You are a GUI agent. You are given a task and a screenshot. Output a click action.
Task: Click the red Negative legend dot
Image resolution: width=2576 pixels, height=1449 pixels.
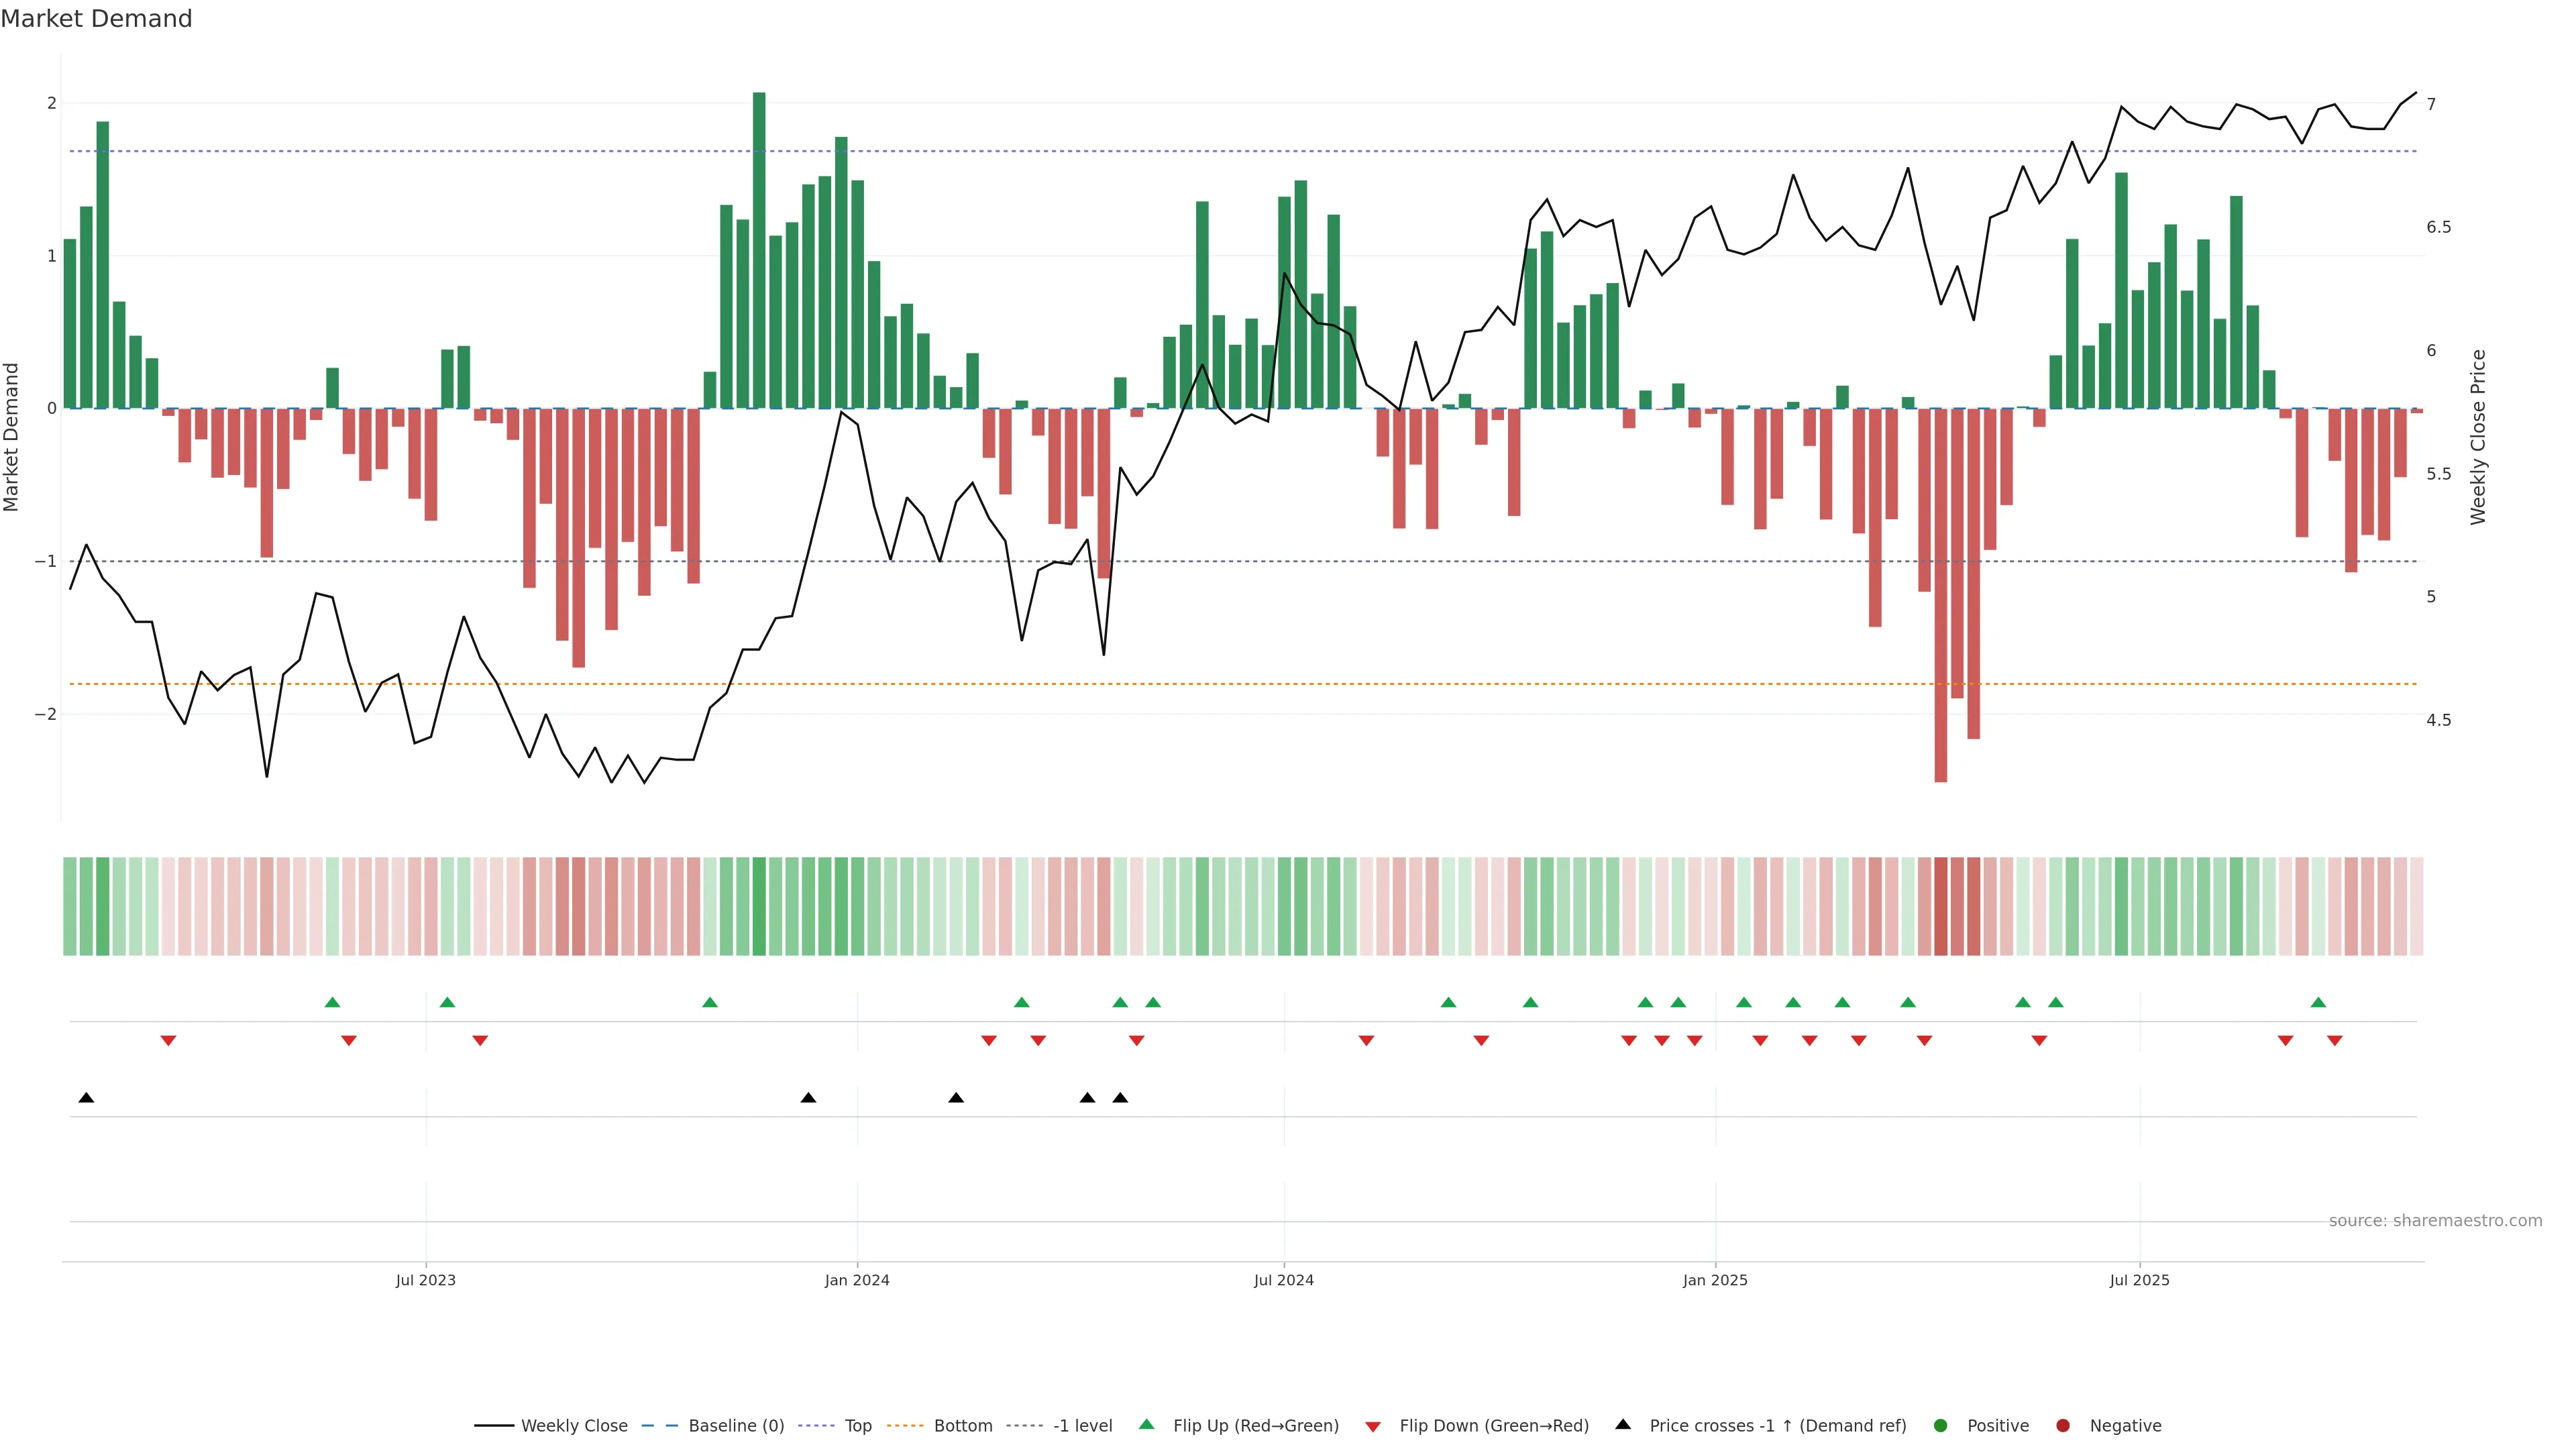click(x=2063, y=1425)
